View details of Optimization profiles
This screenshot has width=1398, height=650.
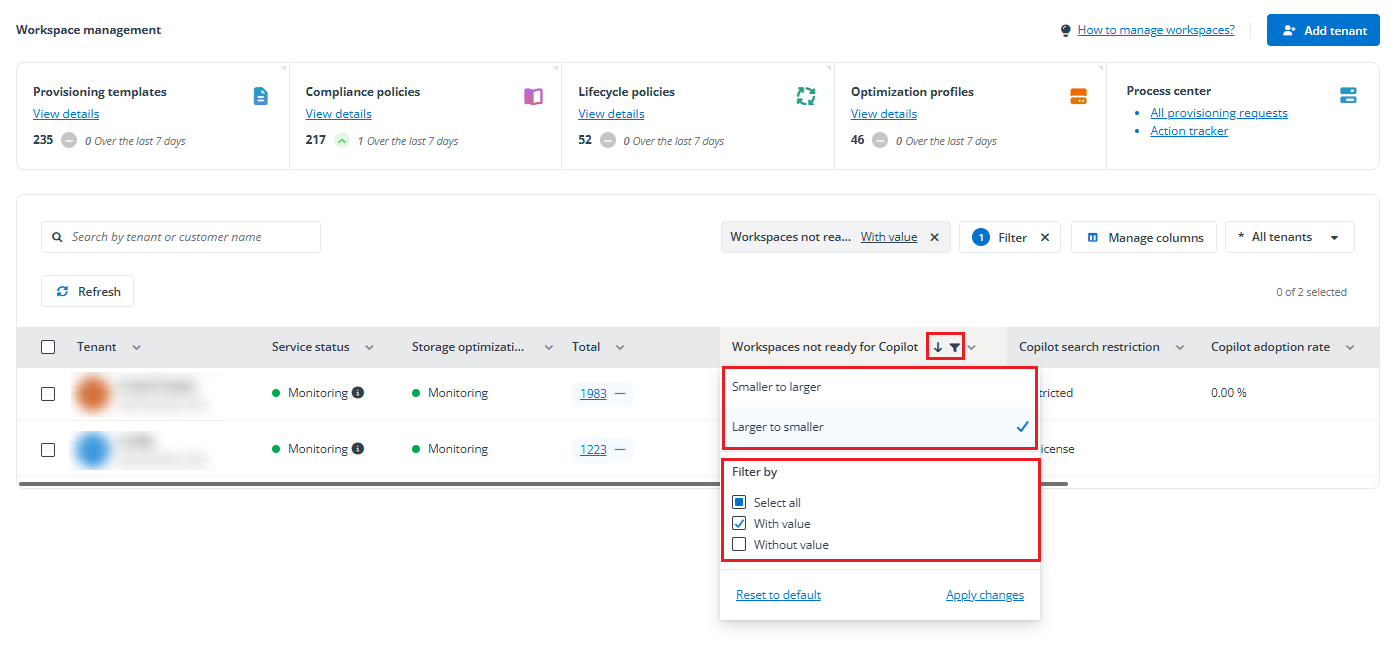point(884,114)
